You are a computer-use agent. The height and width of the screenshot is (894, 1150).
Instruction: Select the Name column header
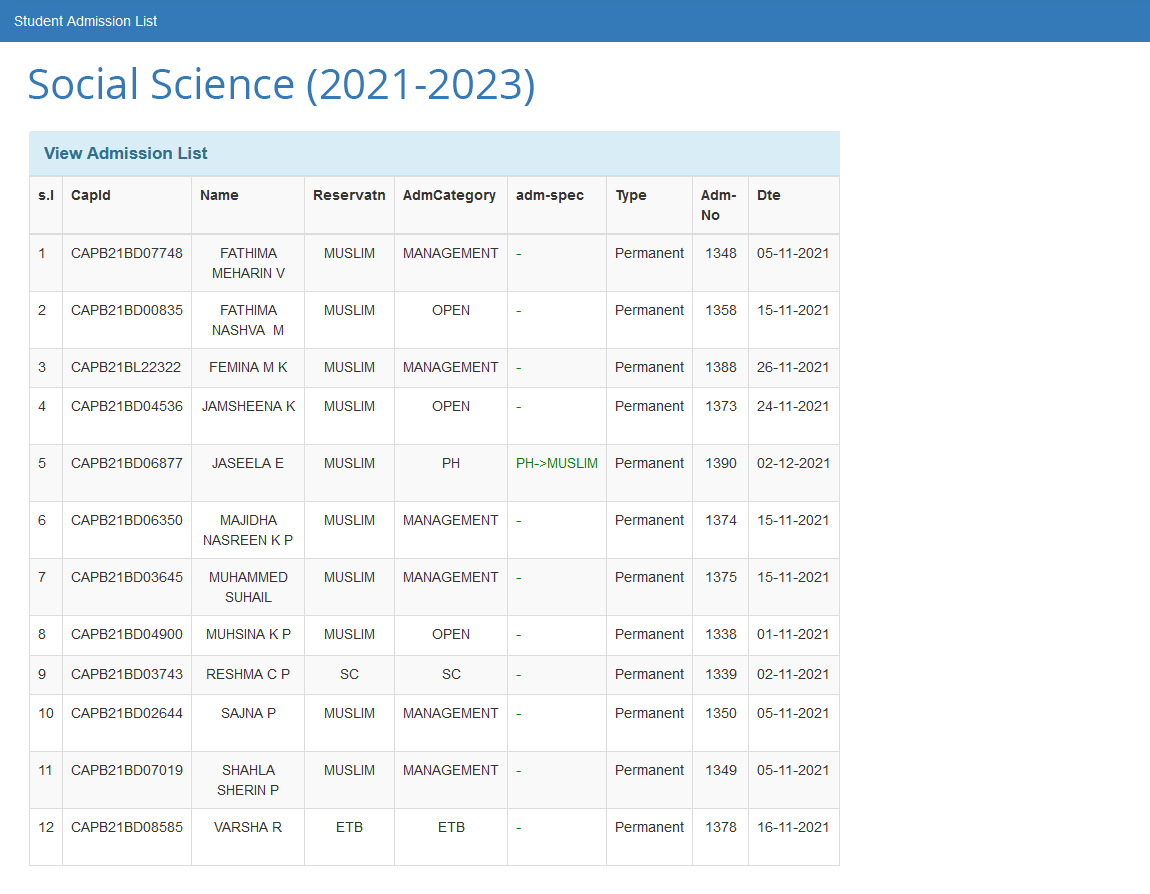coord(219,195)
